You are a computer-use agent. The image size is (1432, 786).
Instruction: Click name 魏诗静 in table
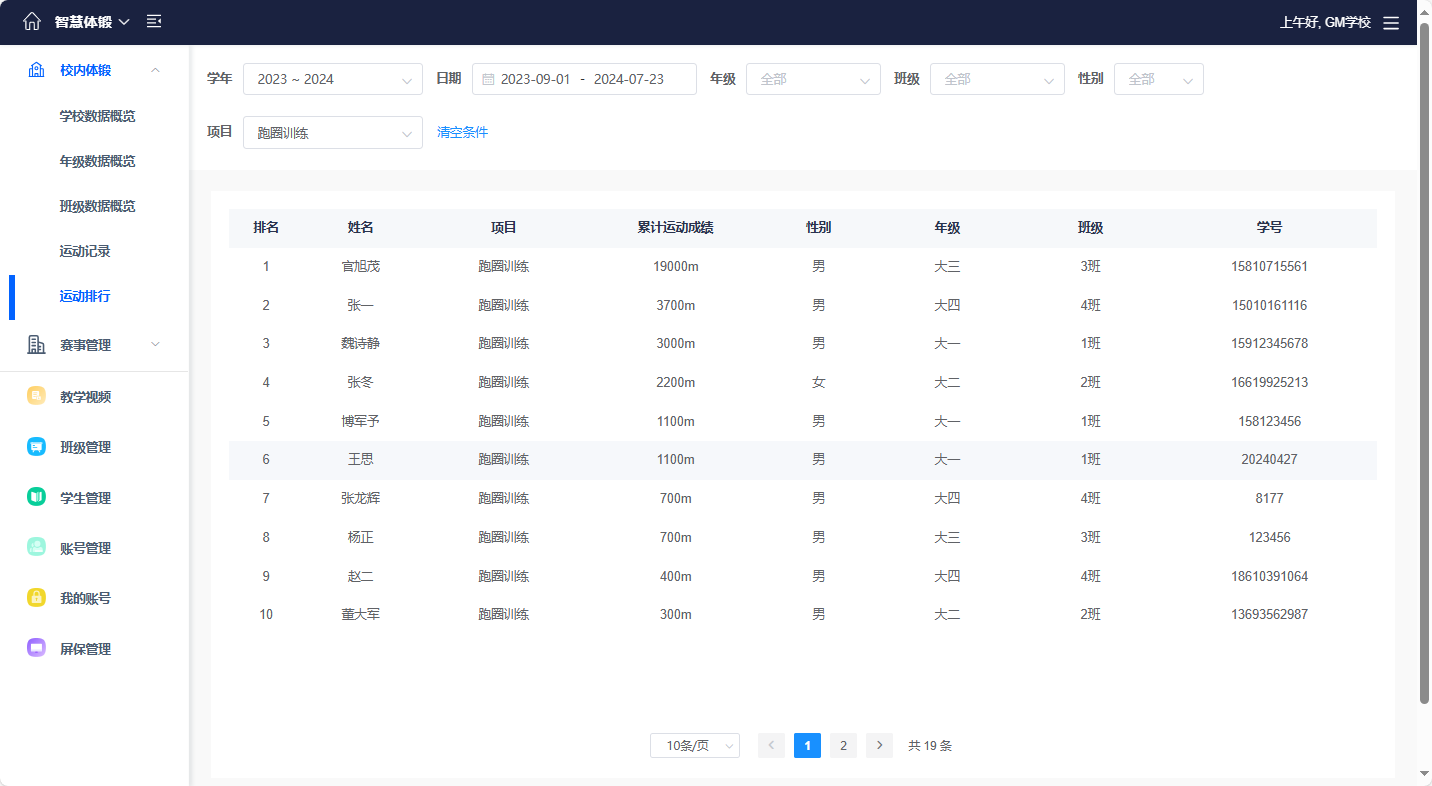(x=361, y=344)
